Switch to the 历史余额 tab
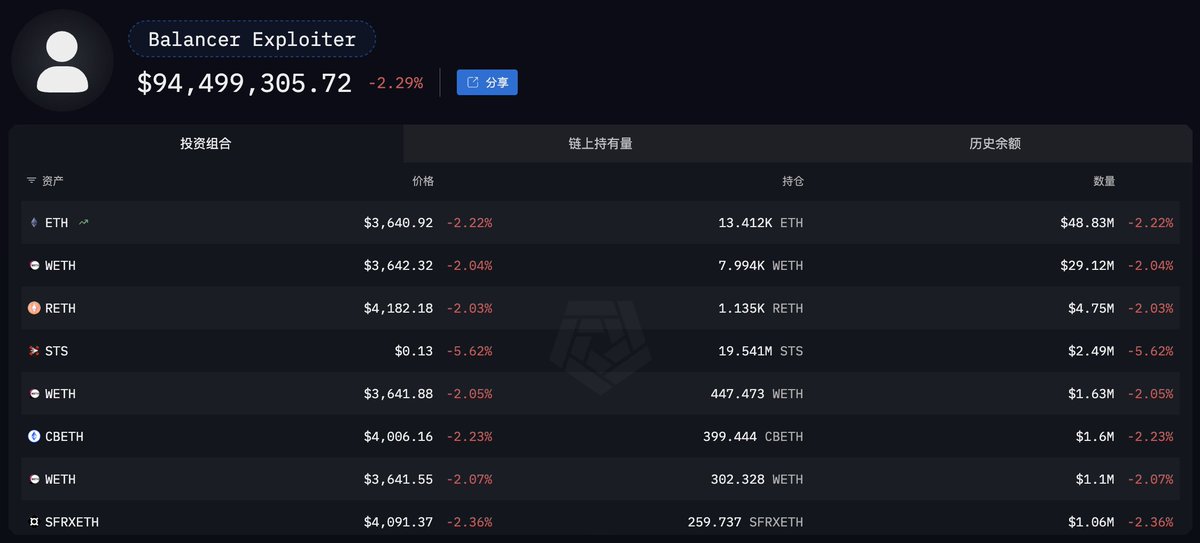Image resolution: width=1200 pixels, height=543 pixels. (995, 144)
